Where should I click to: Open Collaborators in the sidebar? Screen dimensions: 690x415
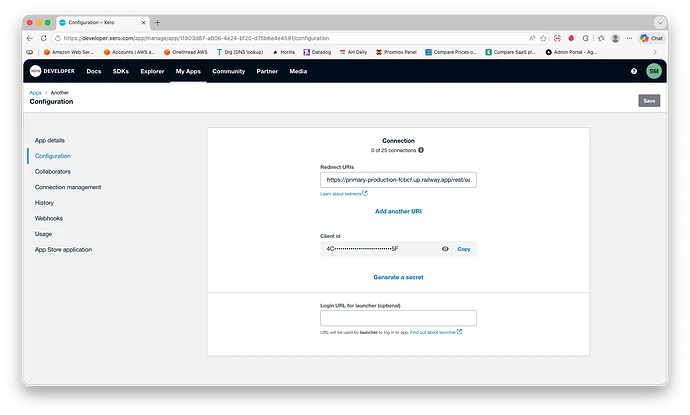coord(52,171)
